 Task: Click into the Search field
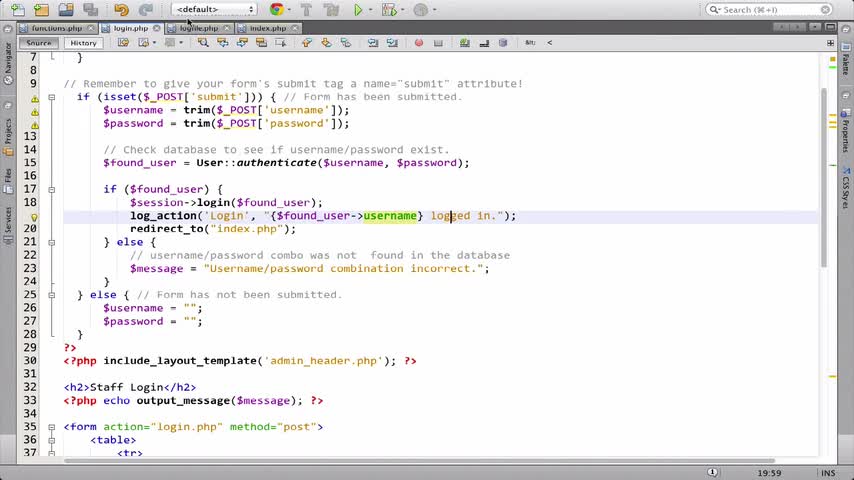point(768,10)
